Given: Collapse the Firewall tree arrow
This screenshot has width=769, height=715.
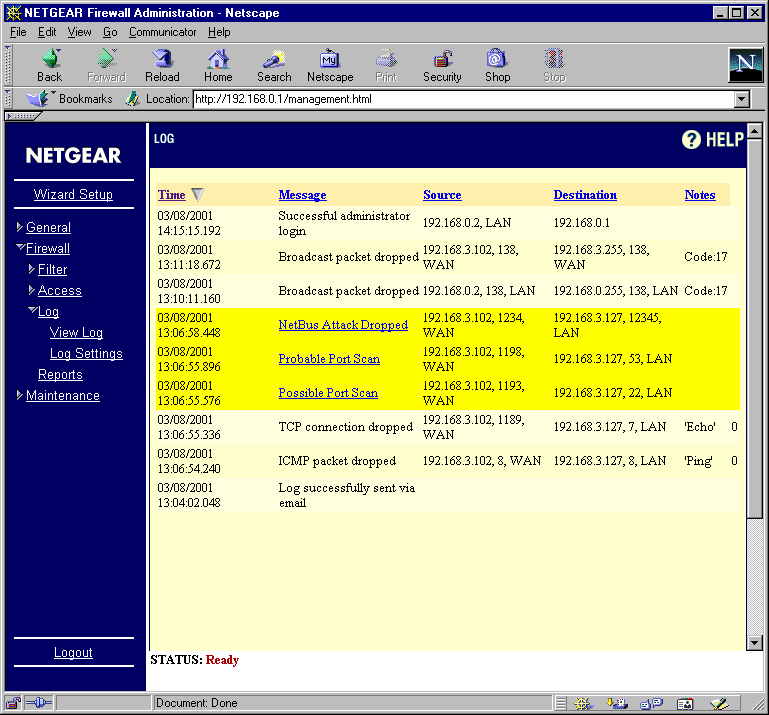Looking at the screenshot, I should click(21, 247).
